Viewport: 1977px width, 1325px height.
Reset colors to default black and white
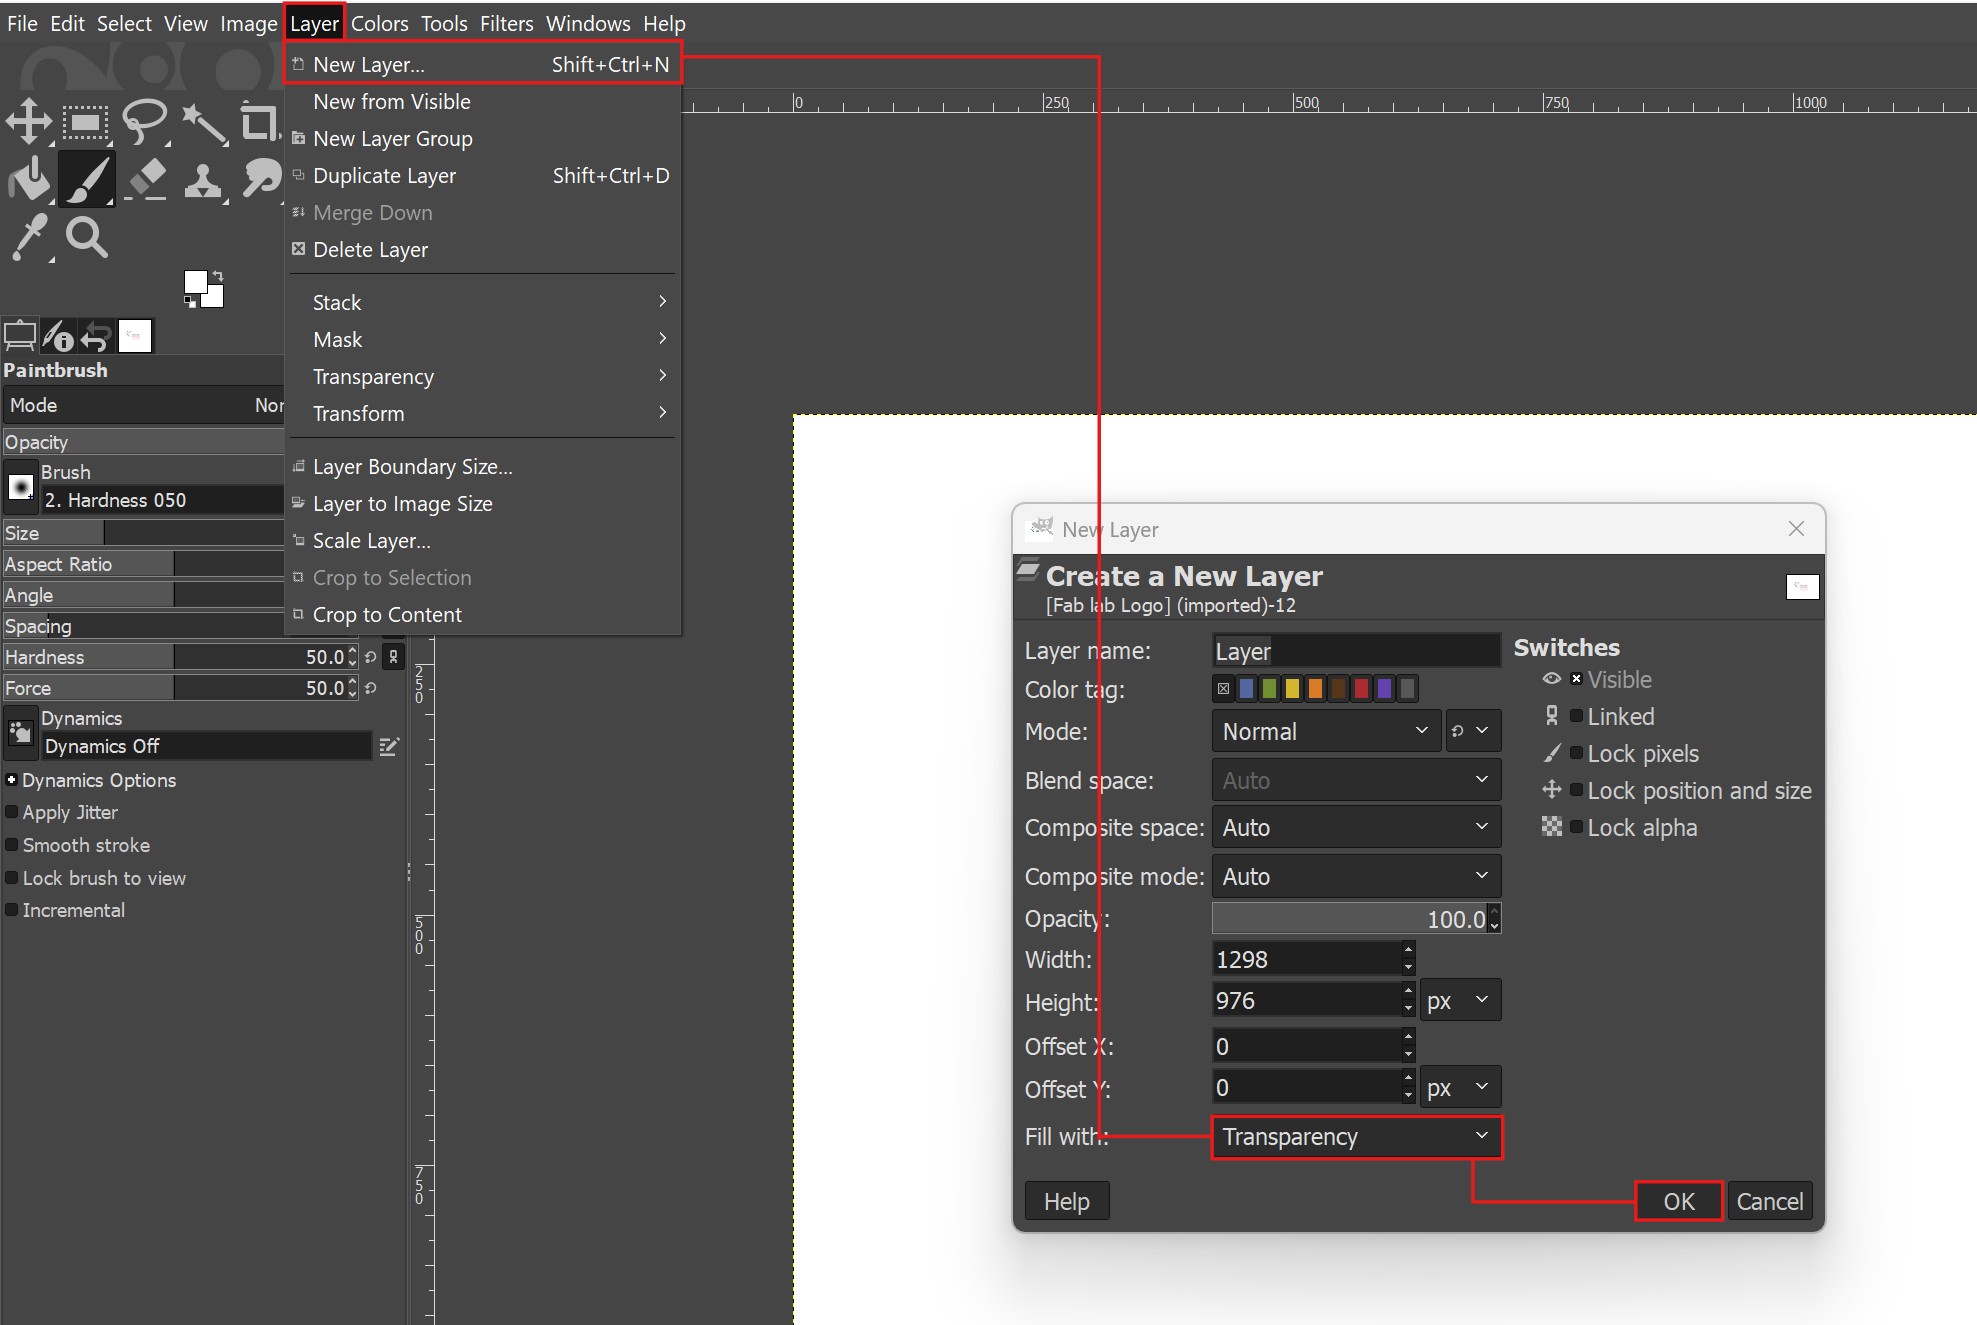[190, 300]
